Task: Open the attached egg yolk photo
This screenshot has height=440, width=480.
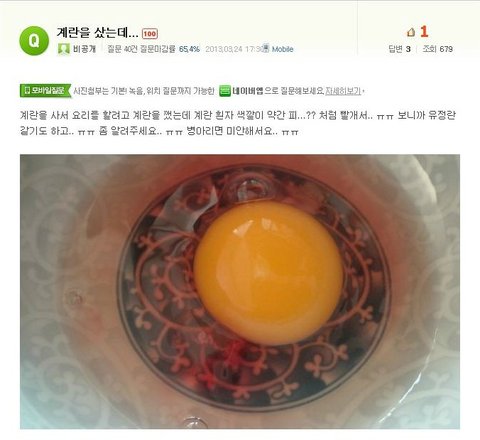Action: click(240, 291)
